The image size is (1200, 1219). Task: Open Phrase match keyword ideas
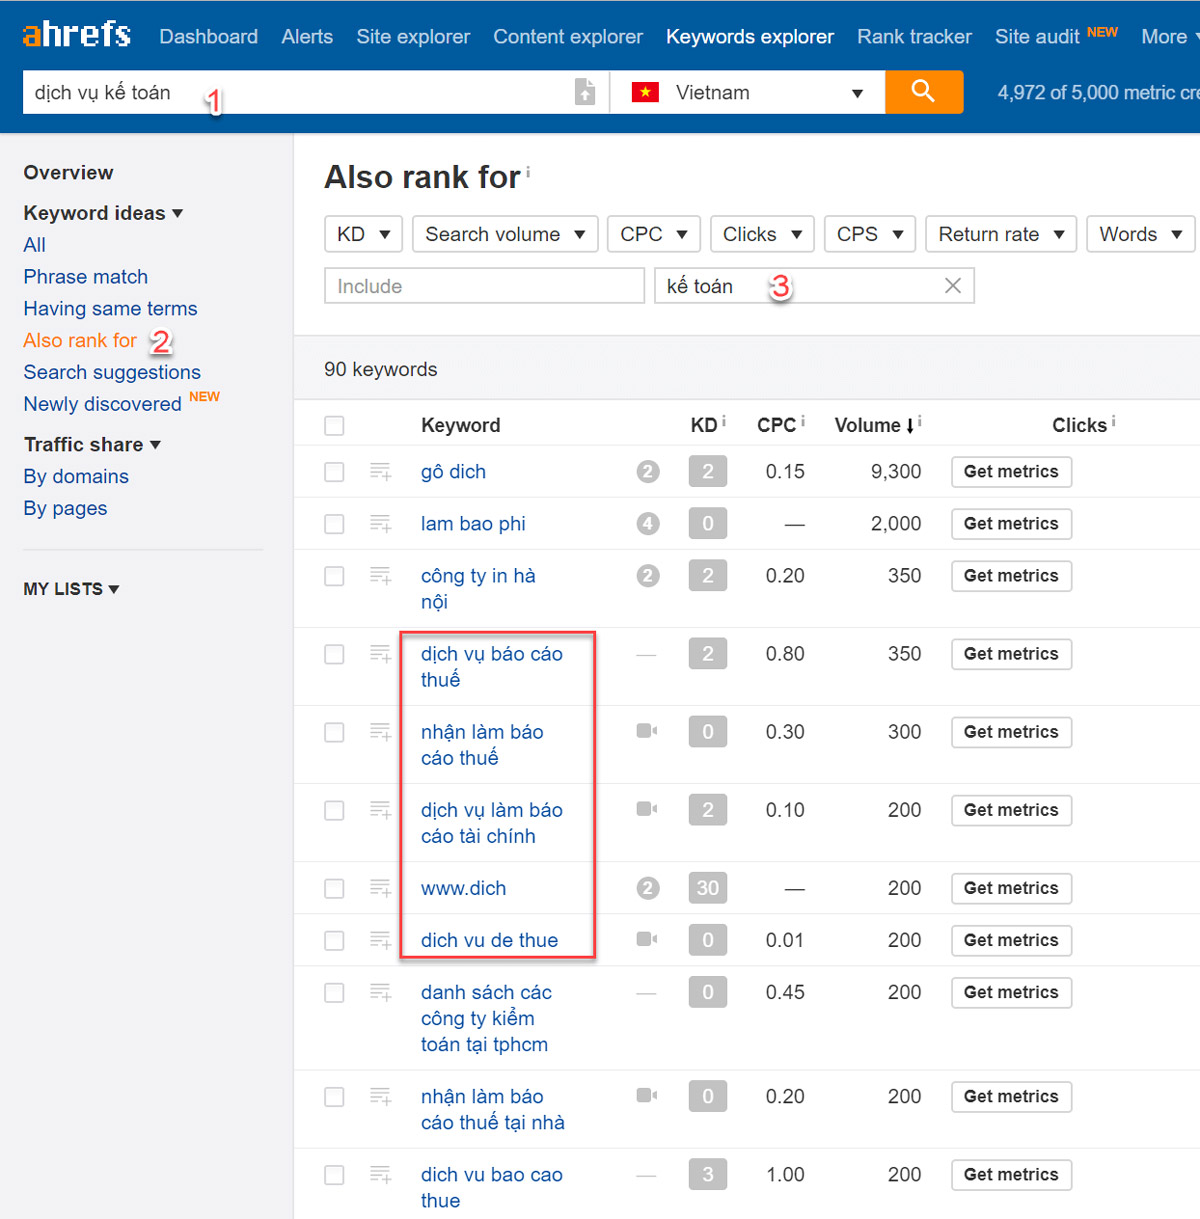coord(86,277)
